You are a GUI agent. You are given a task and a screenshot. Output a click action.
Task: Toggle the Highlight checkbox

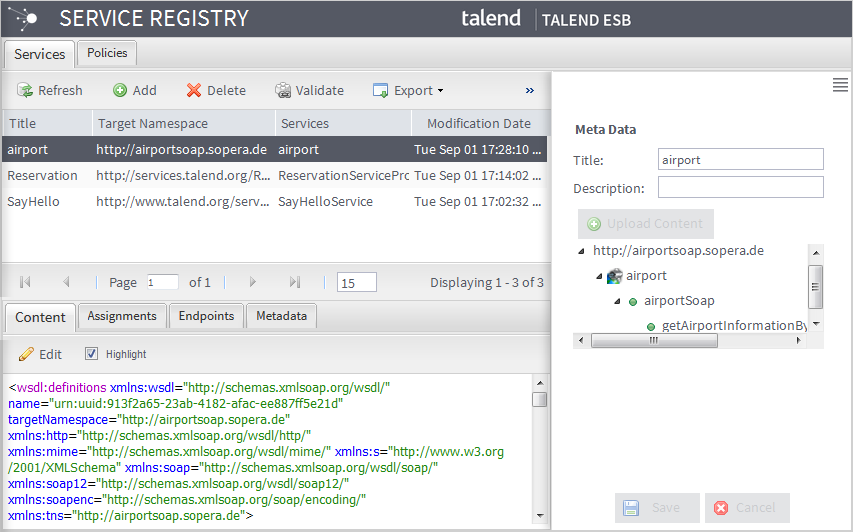click(x=91, y=354)
